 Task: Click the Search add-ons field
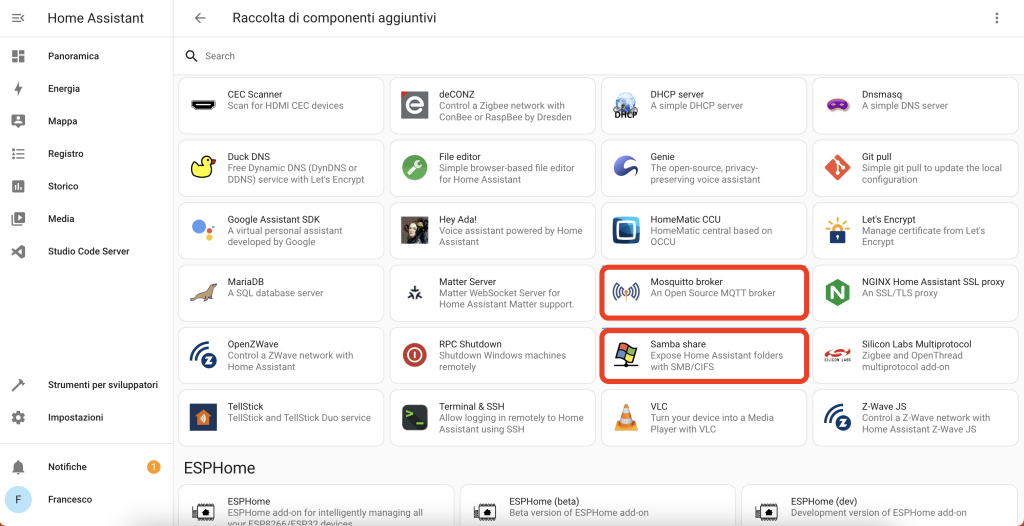[500, 56]
